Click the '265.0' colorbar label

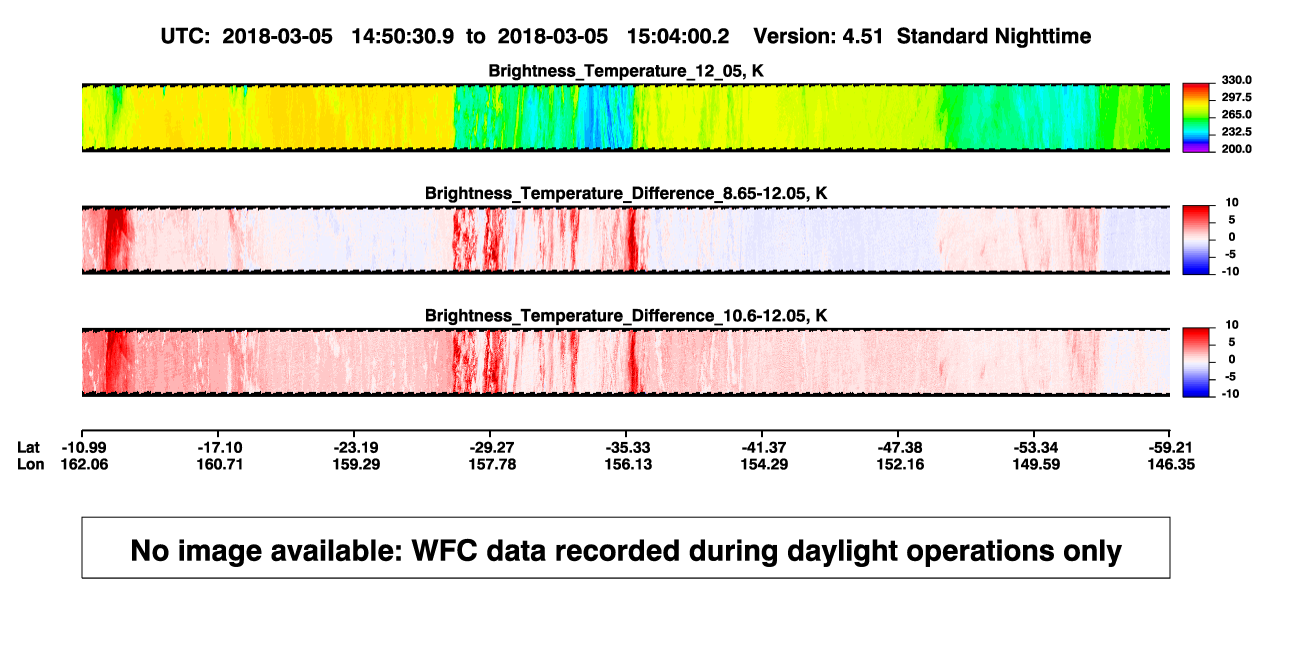pos(1237,115)
